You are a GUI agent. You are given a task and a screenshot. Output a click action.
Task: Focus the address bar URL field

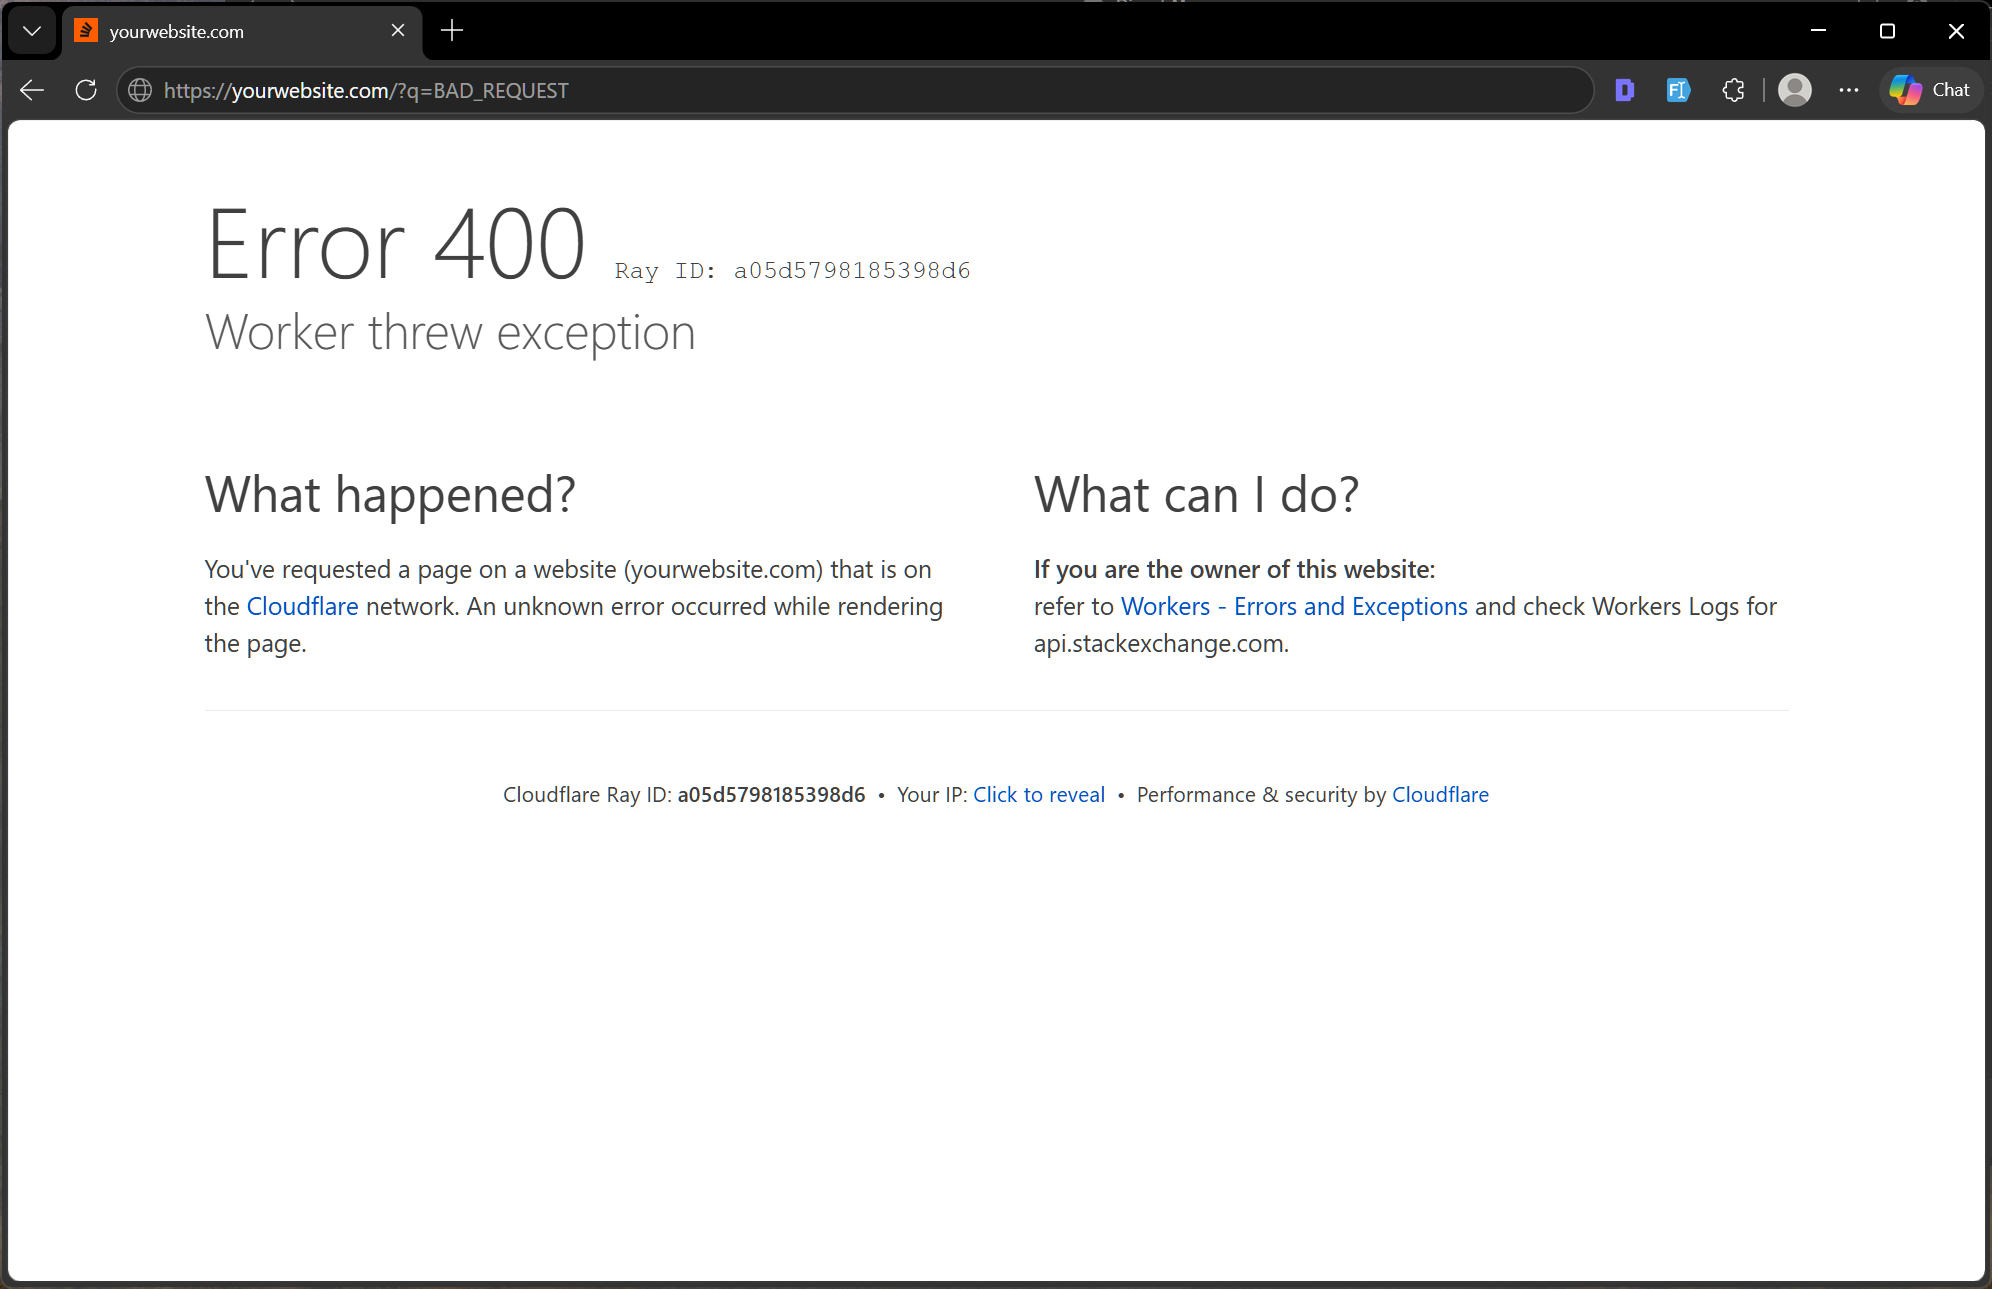[x=855, y=90]
